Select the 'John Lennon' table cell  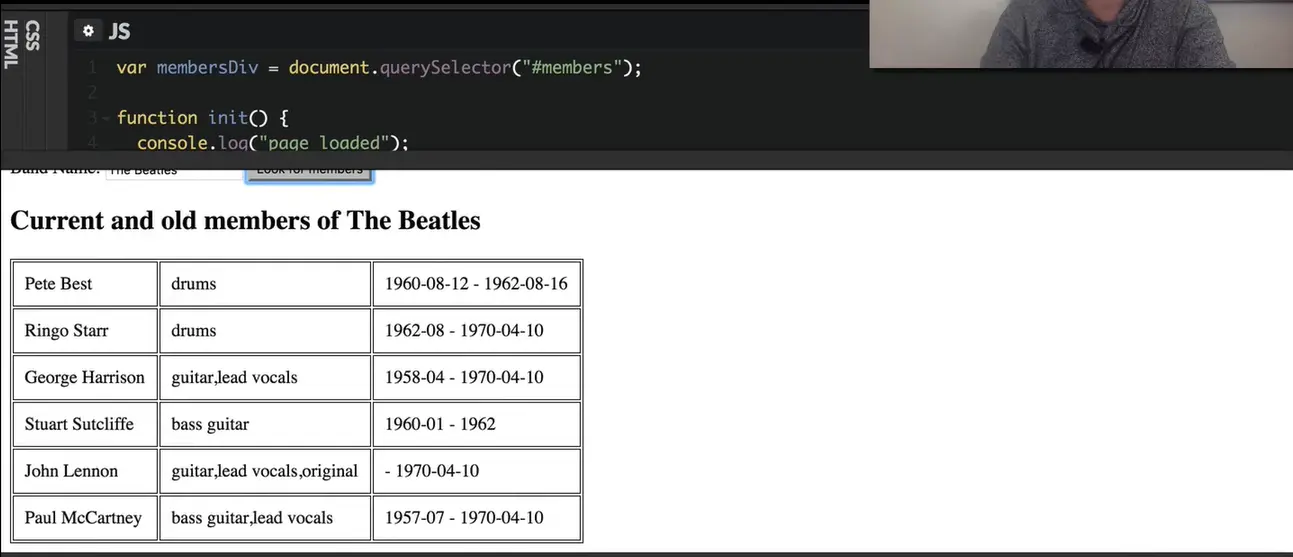pyautogui.click(x=85, y=471)
